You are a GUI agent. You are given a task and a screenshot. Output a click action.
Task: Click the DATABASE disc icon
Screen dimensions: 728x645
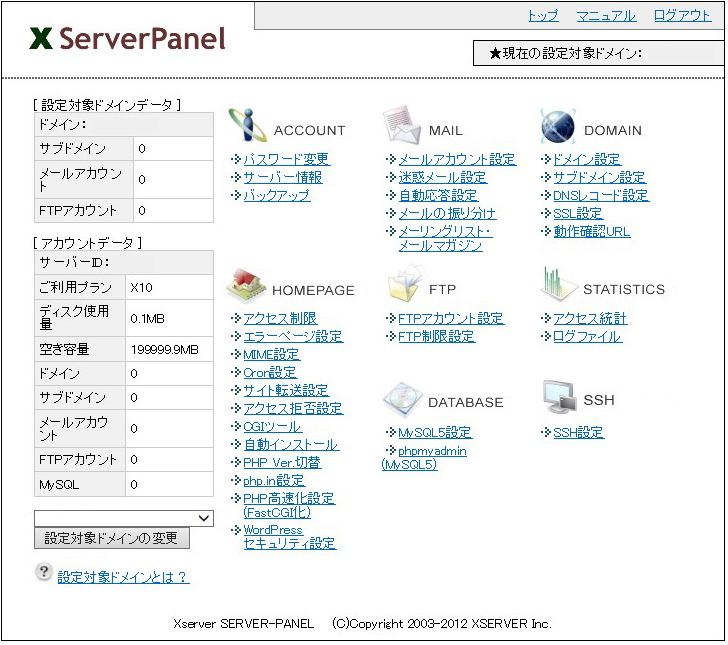tap(402, 399)
